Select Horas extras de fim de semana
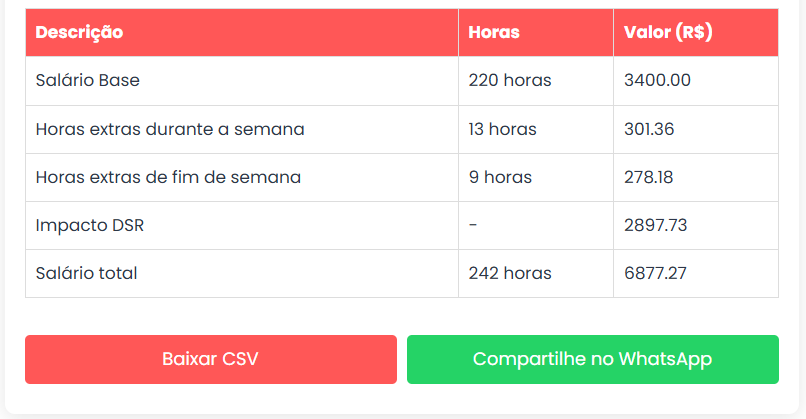 click(x=168, y=177)
